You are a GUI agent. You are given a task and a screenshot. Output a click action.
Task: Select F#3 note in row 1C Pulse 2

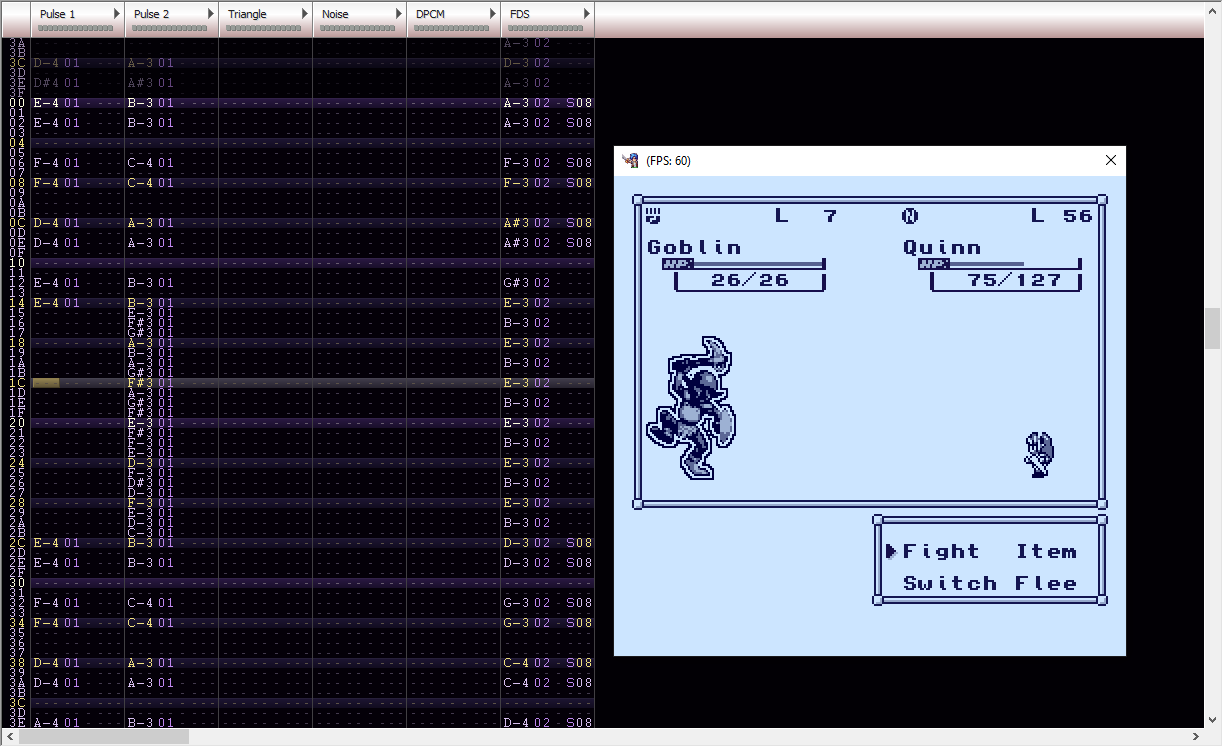[139, 383]
